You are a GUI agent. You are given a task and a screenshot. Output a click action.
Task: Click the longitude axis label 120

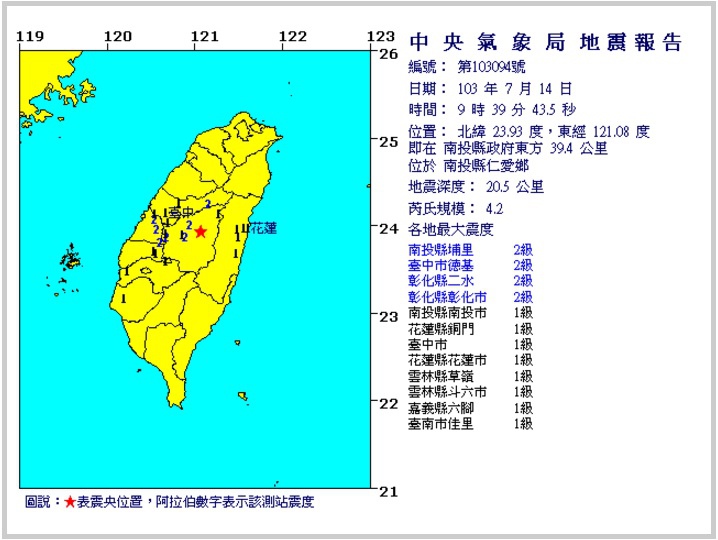pos(118,36)
